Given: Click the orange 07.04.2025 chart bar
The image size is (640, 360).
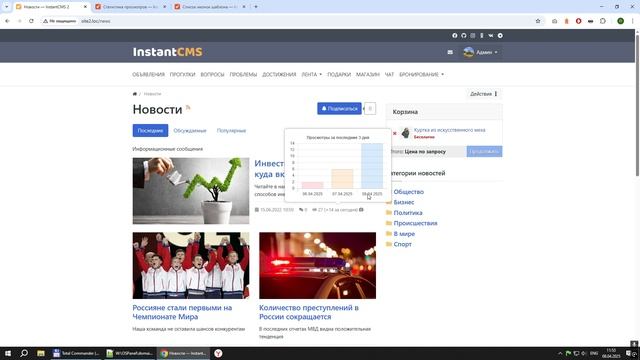Looking at the screenshot, I should coord(342,179).
